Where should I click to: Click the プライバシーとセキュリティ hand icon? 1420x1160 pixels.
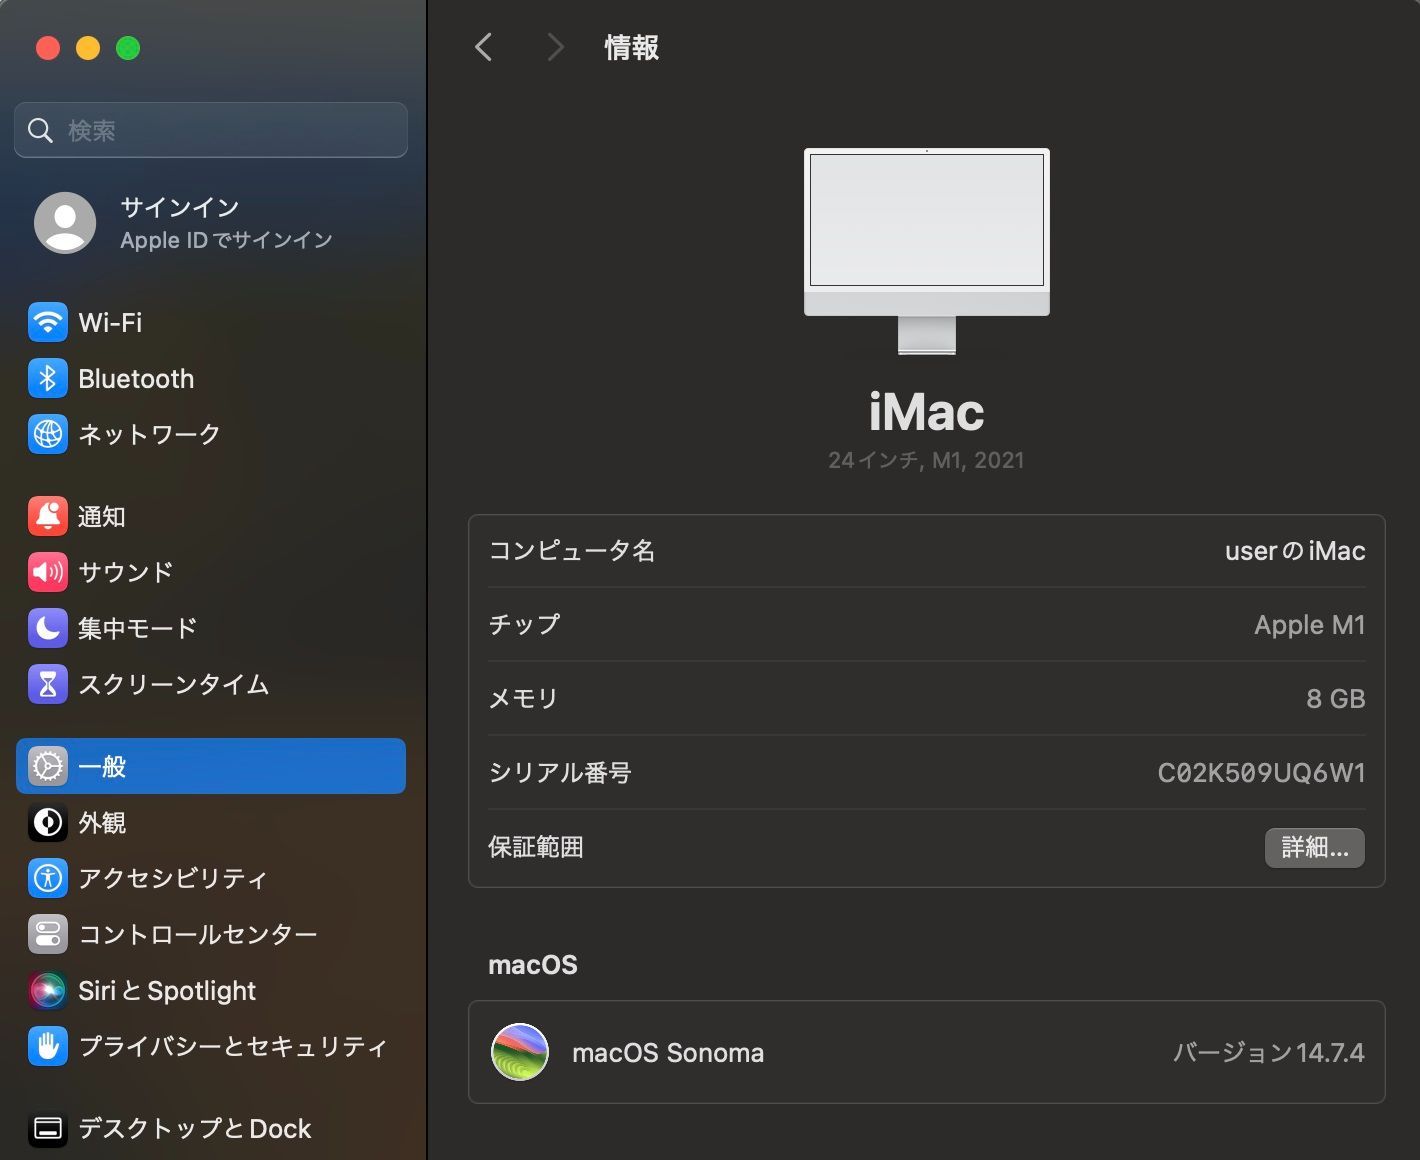pyautogui.click(x=48, y=1046)
